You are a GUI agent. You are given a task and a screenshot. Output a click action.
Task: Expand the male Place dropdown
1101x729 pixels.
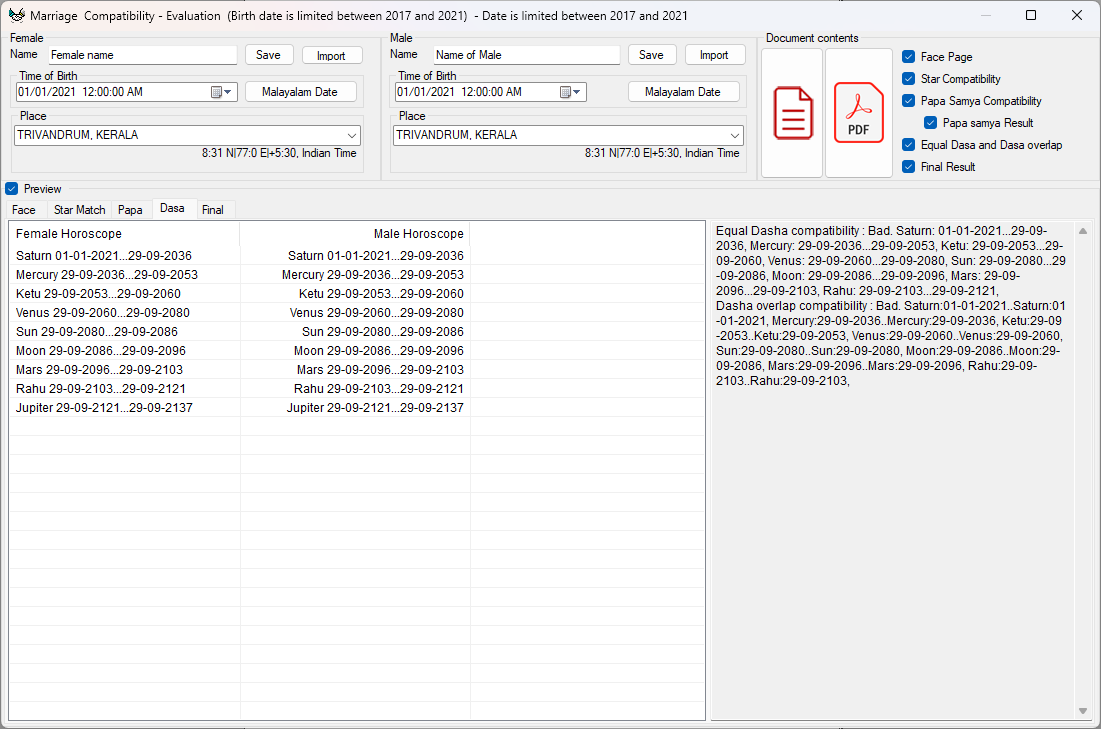point(735,135)
